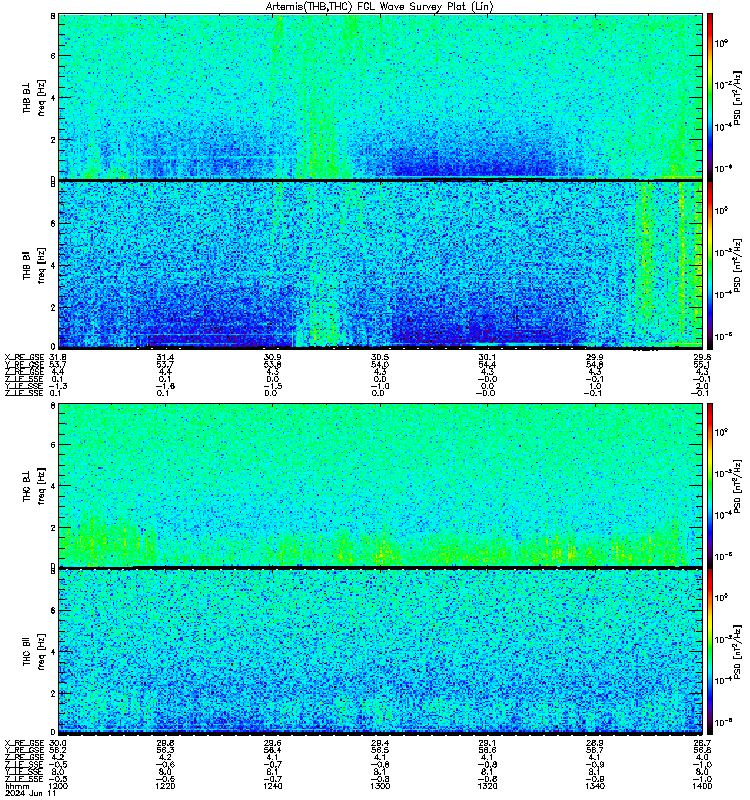Screen dimensions: 750x800
Task: Click the THB B∥ panel color bar
Action: [710, 265]
